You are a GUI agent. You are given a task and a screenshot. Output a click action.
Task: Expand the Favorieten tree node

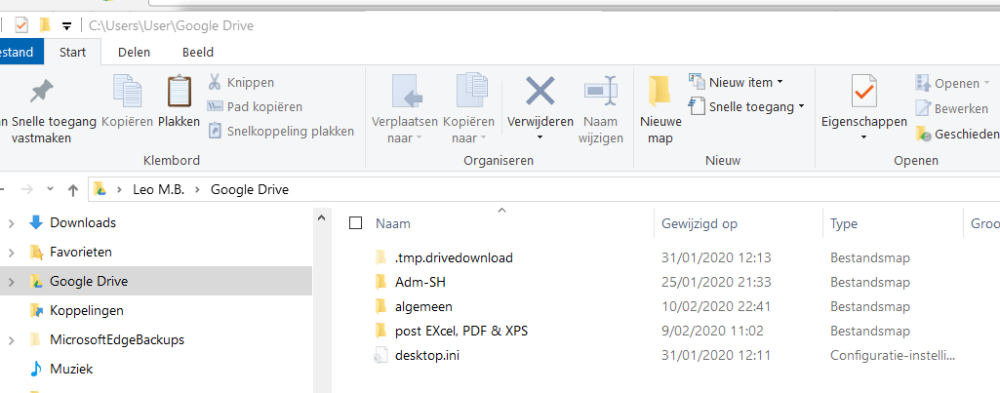(x=11, y=253)
